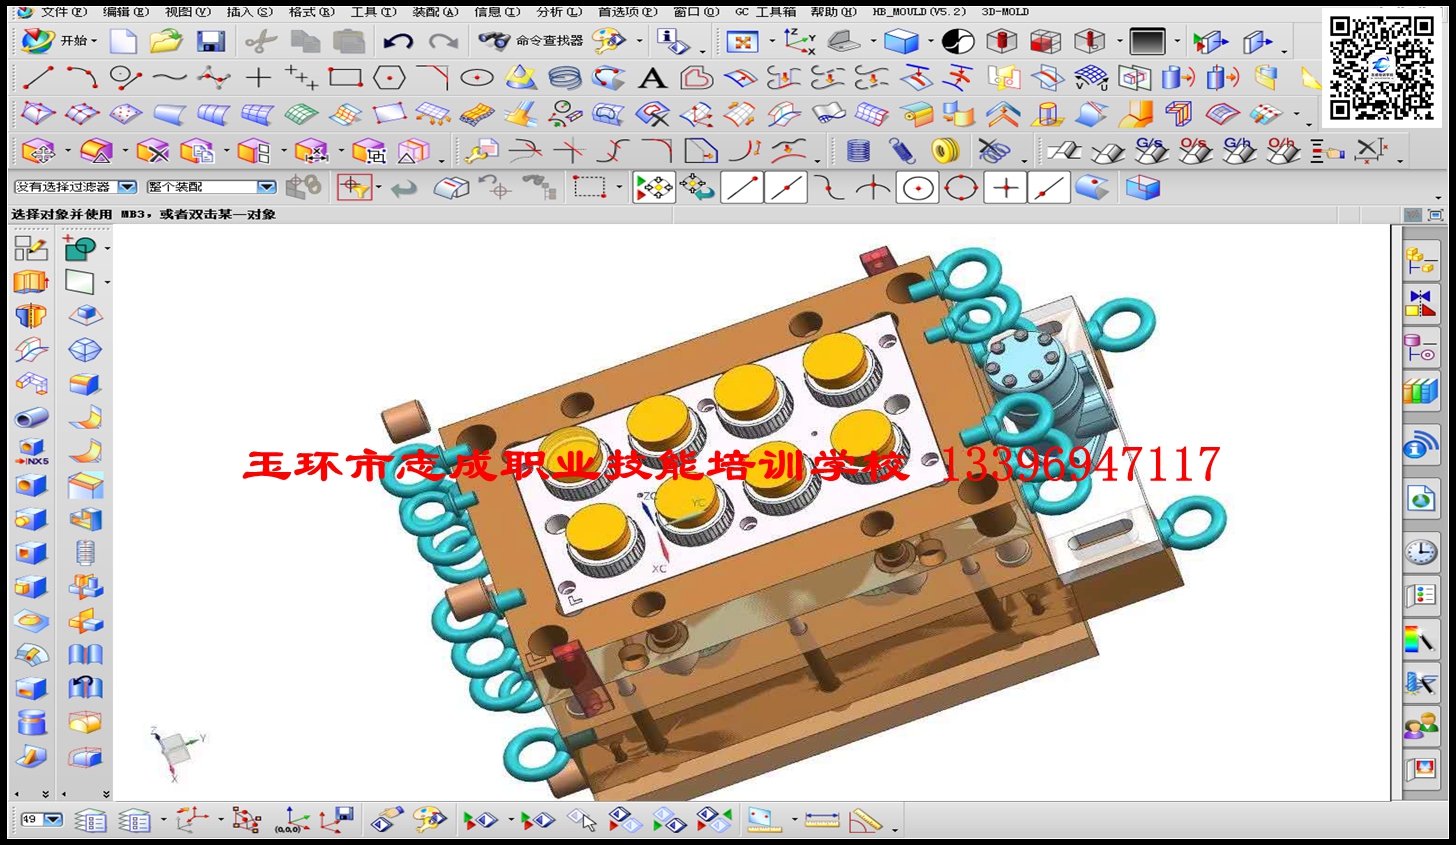The height and width of the screenshot is (845, 1456).
Task: Open the Assembly Navigator tab on the right bar
Action: pos(1421,260)
